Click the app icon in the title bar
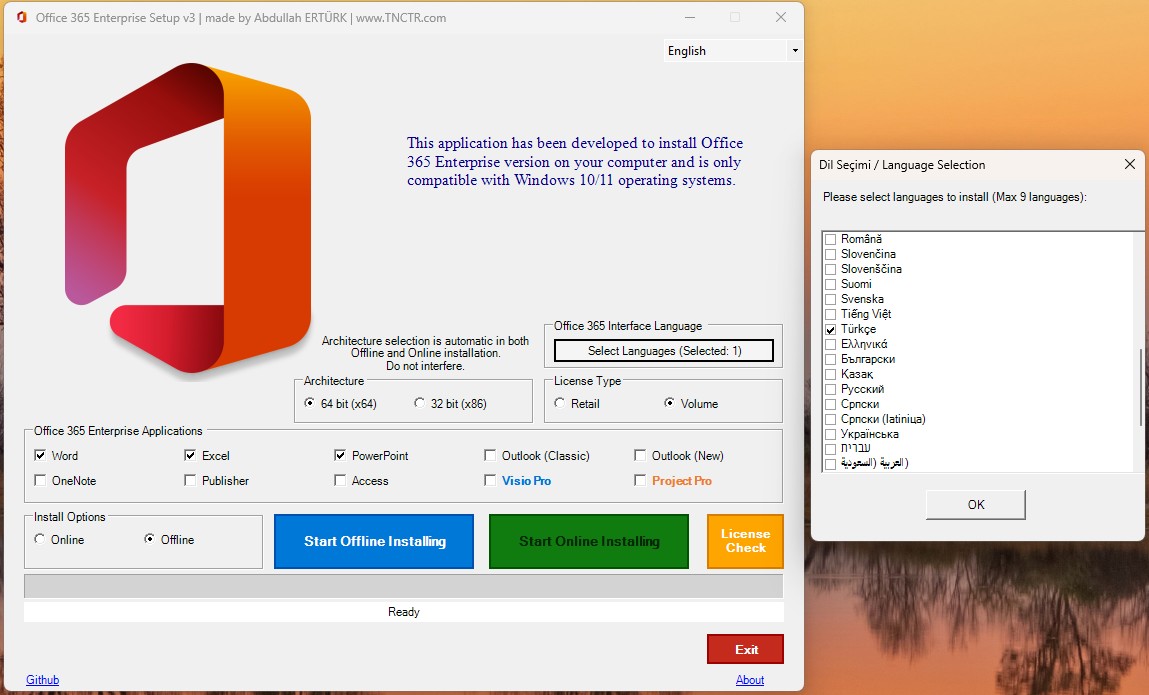The image size is (1149, 695). pos(21,18)
